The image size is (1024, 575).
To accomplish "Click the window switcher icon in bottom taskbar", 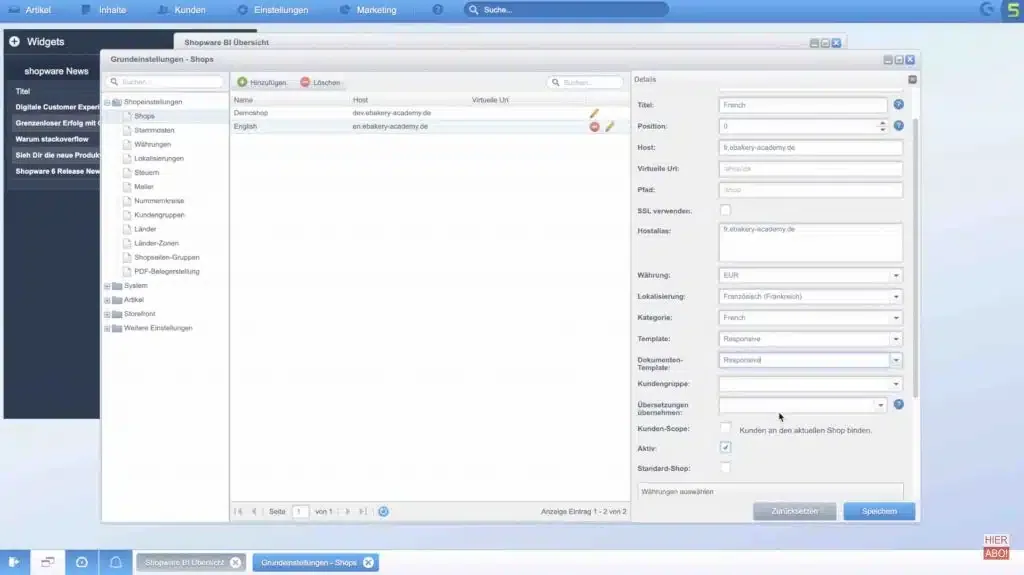I will pyautogui.click(x=48, y=562).
